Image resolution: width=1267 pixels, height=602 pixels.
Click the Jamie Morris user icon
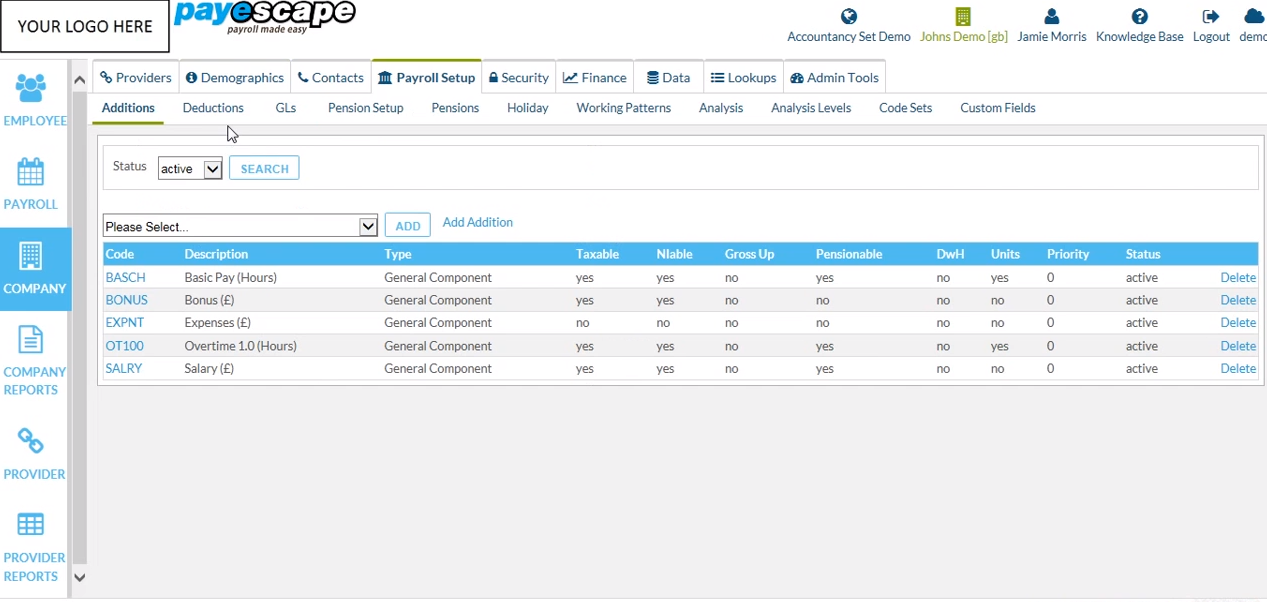[1051, 16]
